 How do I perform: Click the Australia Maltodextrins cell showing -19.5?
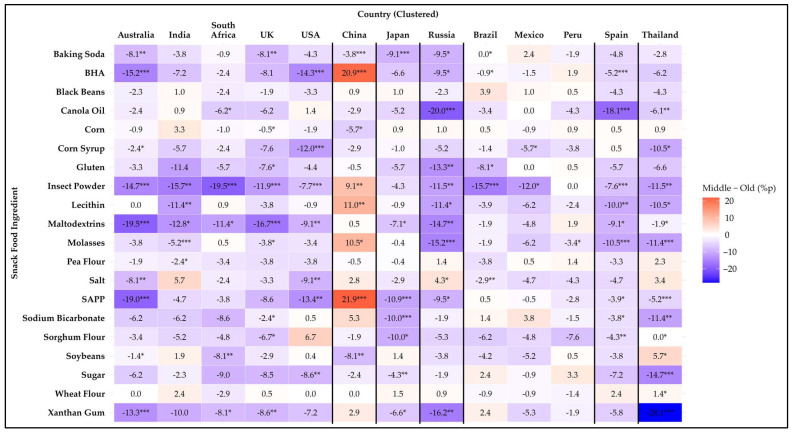click(x=135, y=224)
